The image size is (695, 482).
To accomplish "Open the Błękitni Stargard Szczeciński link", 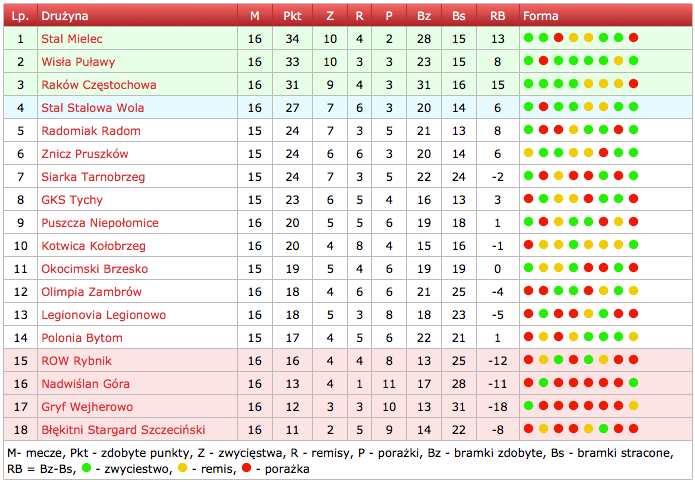I will 123,430.
